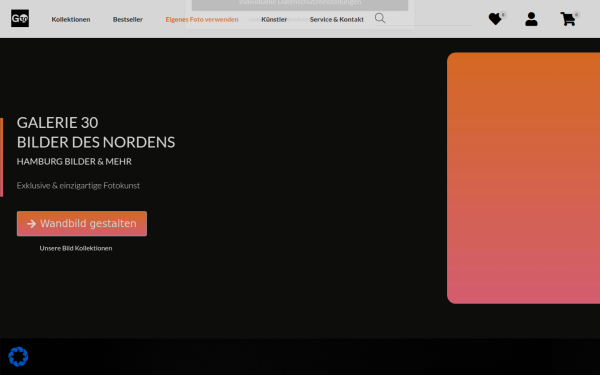This screenshot has width=600, height=375.
Task: Follow the Unsere Bild Kollektionen link
Action: 76,248
